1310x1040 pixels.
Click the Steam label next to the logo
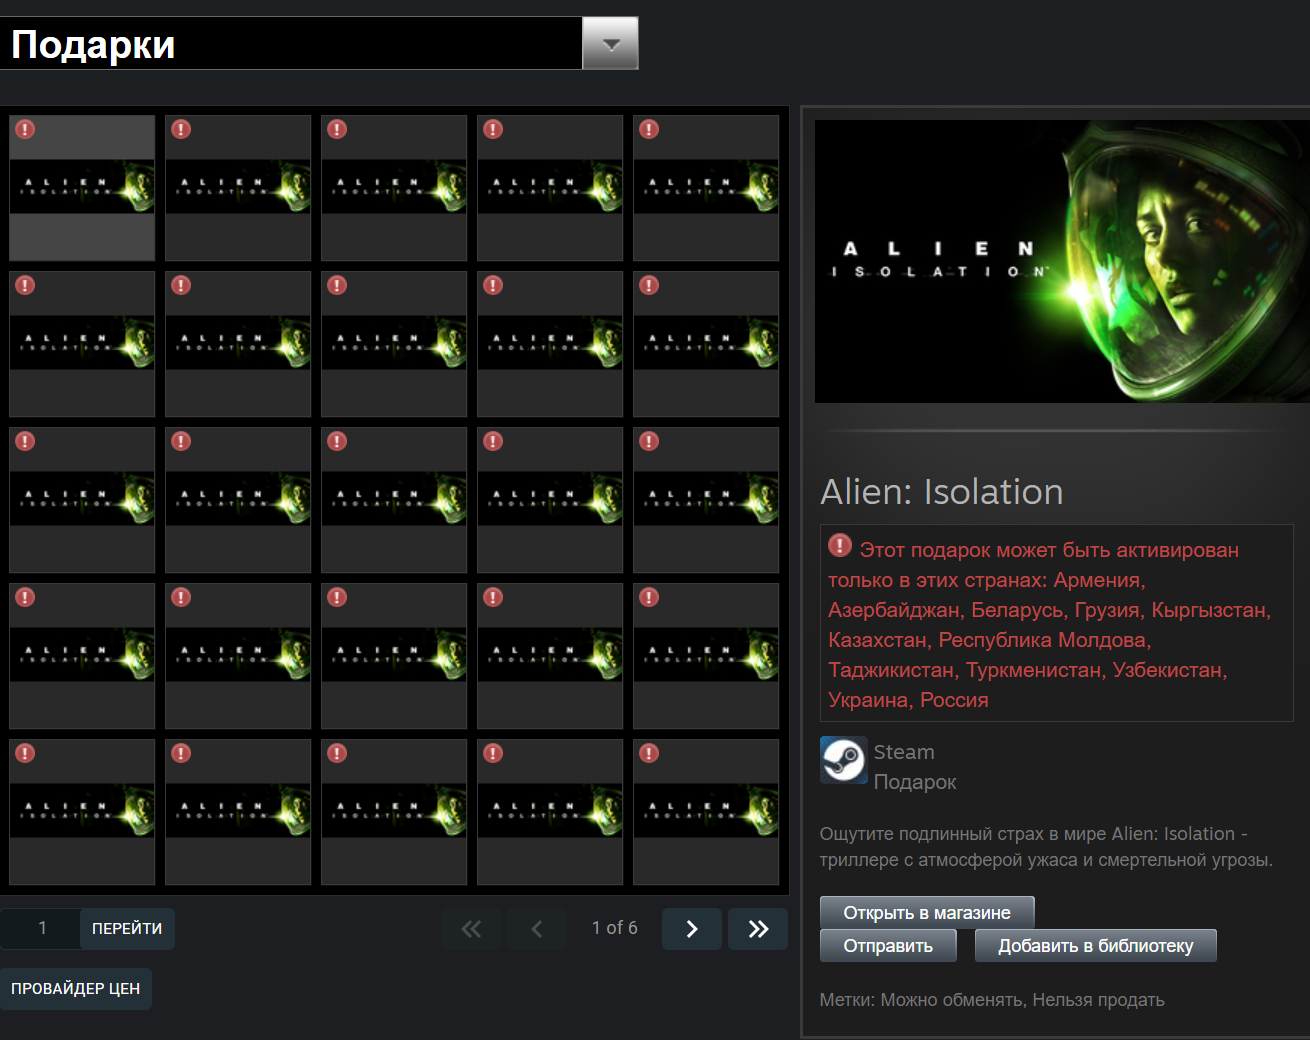904,752
